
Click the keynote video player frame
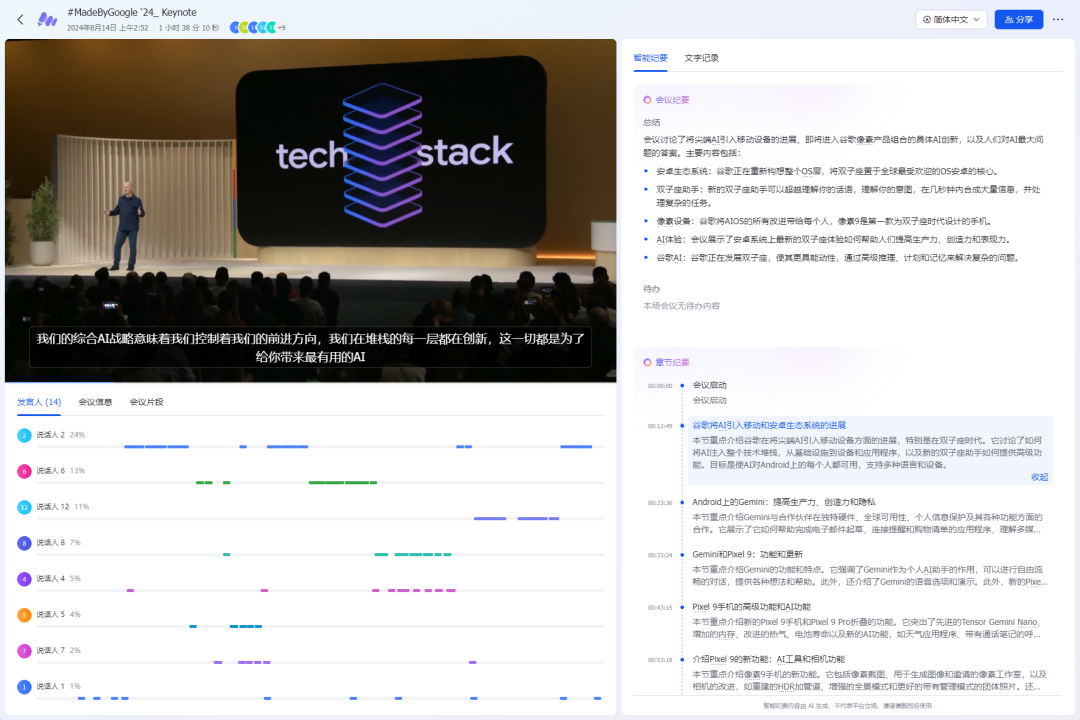(311, 210)
